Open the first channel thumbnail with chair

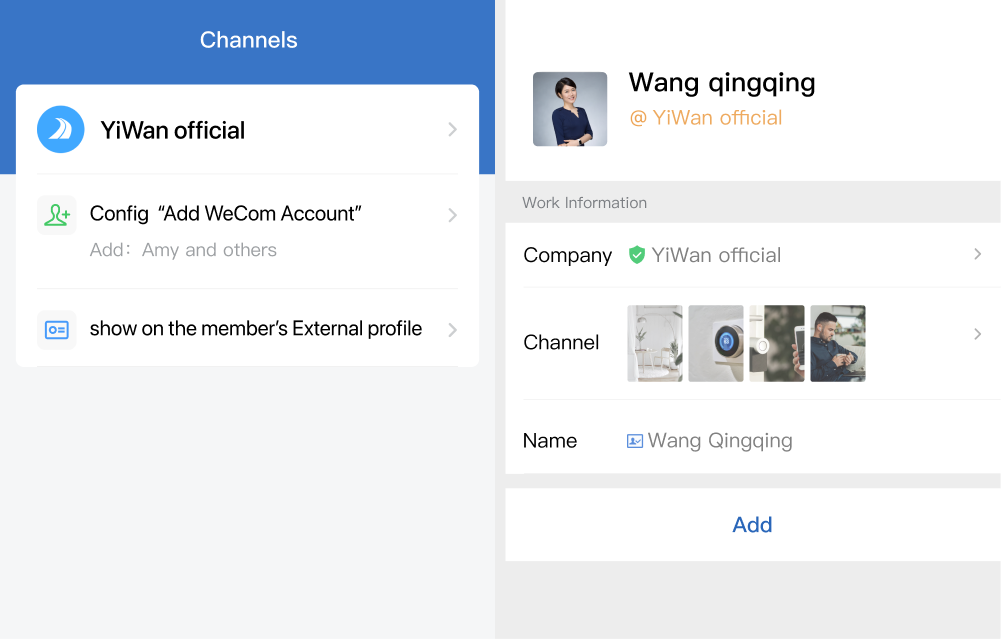pos(655,343)
